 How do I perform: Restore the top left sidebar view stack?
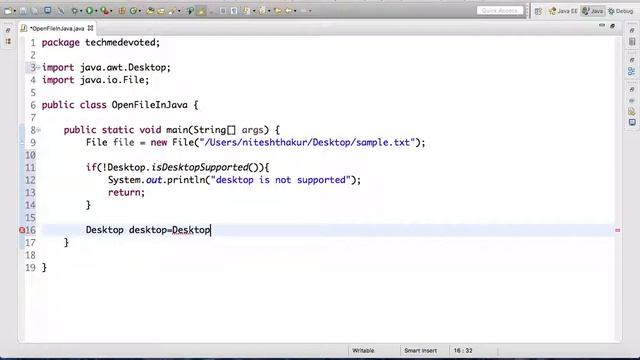click(x=8, y=31)
